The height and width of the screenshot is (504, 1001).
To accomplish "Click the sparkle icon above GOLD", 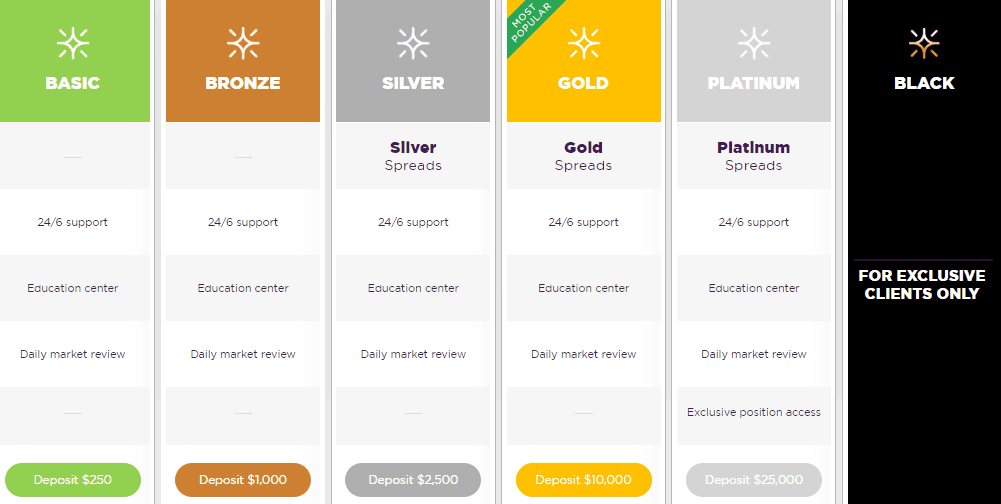I will pos(583,43).
